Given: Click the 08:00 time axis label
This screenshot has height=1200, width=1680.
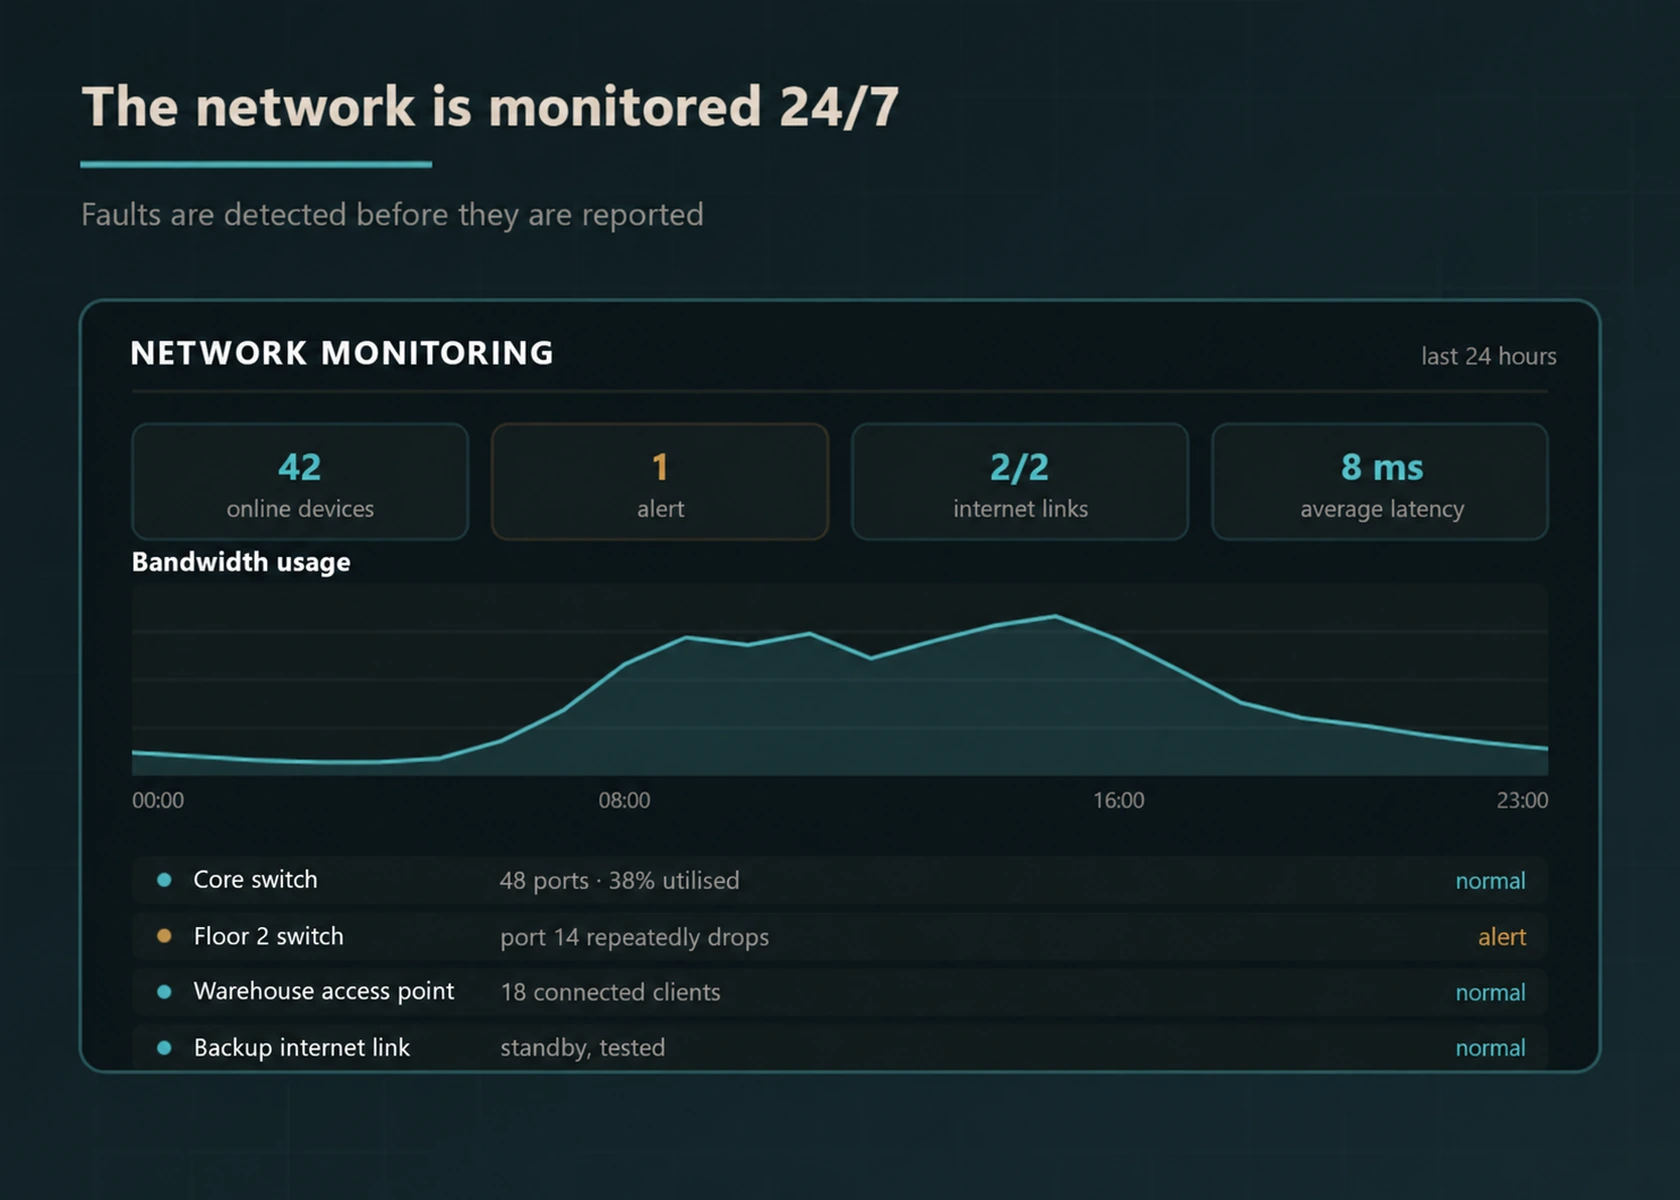Looking at the screenshot, I should coord(624,800).
